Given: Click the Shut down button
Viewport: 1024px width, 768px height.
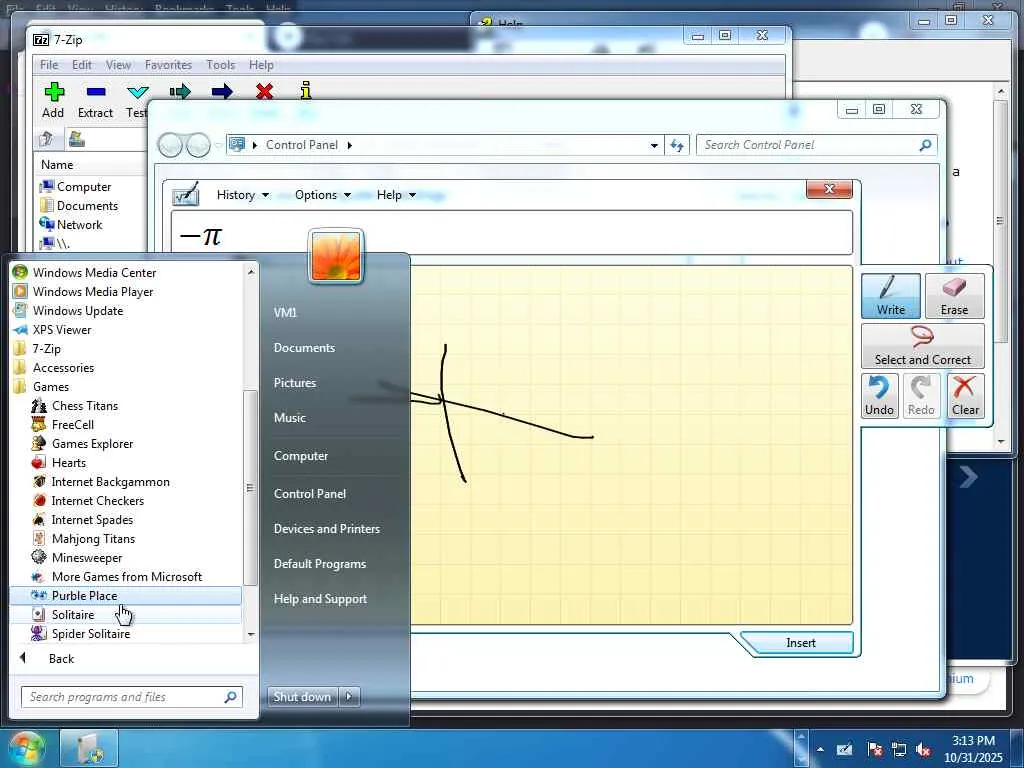Looking at the screenshot, I should tap(302, 696).
